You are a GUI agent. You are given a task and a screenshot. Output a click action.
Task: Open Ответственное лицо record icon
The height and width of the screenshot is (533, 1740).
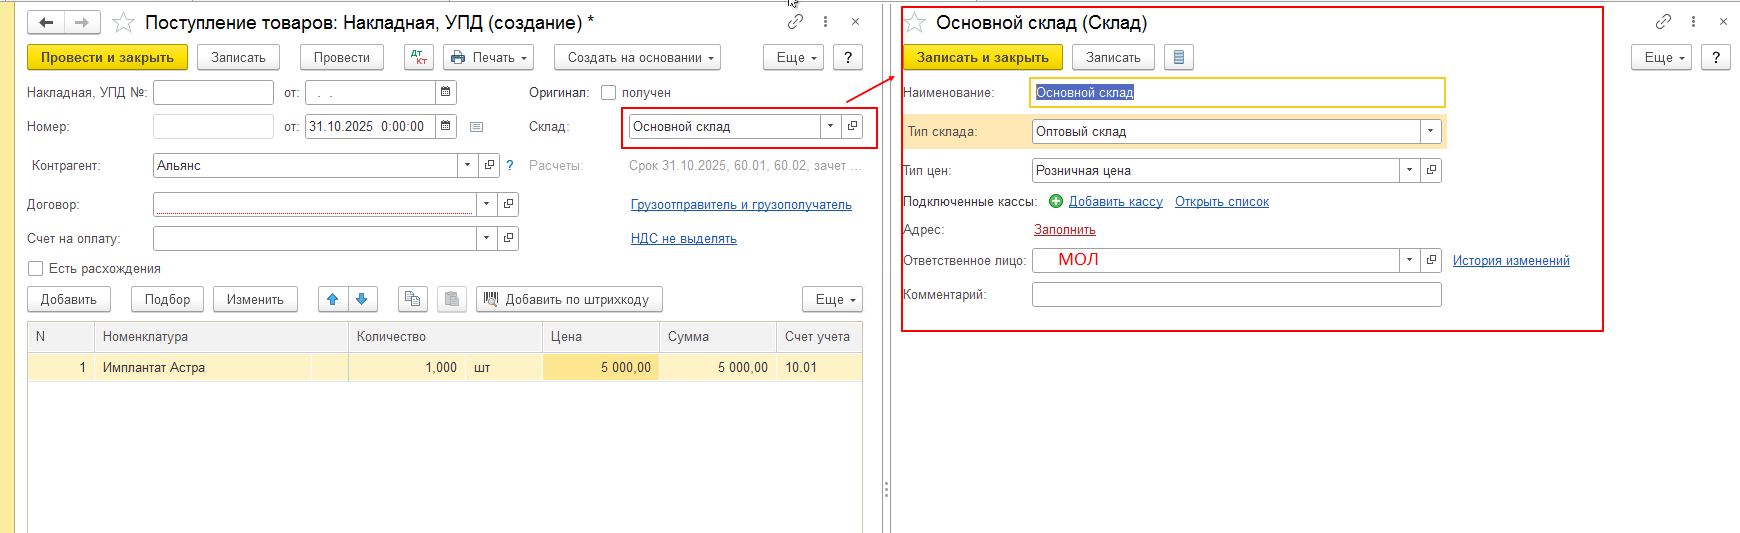1431,260
